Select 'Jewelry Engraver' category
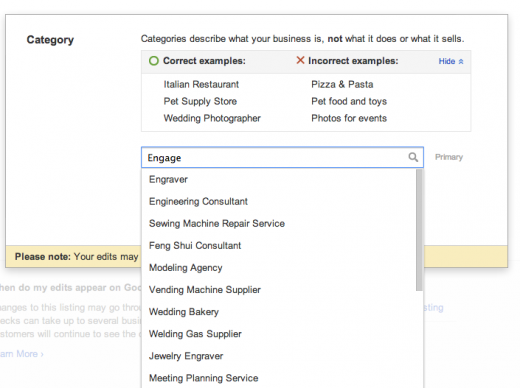This screenshot has height=388, width=520. pos(282,356)
